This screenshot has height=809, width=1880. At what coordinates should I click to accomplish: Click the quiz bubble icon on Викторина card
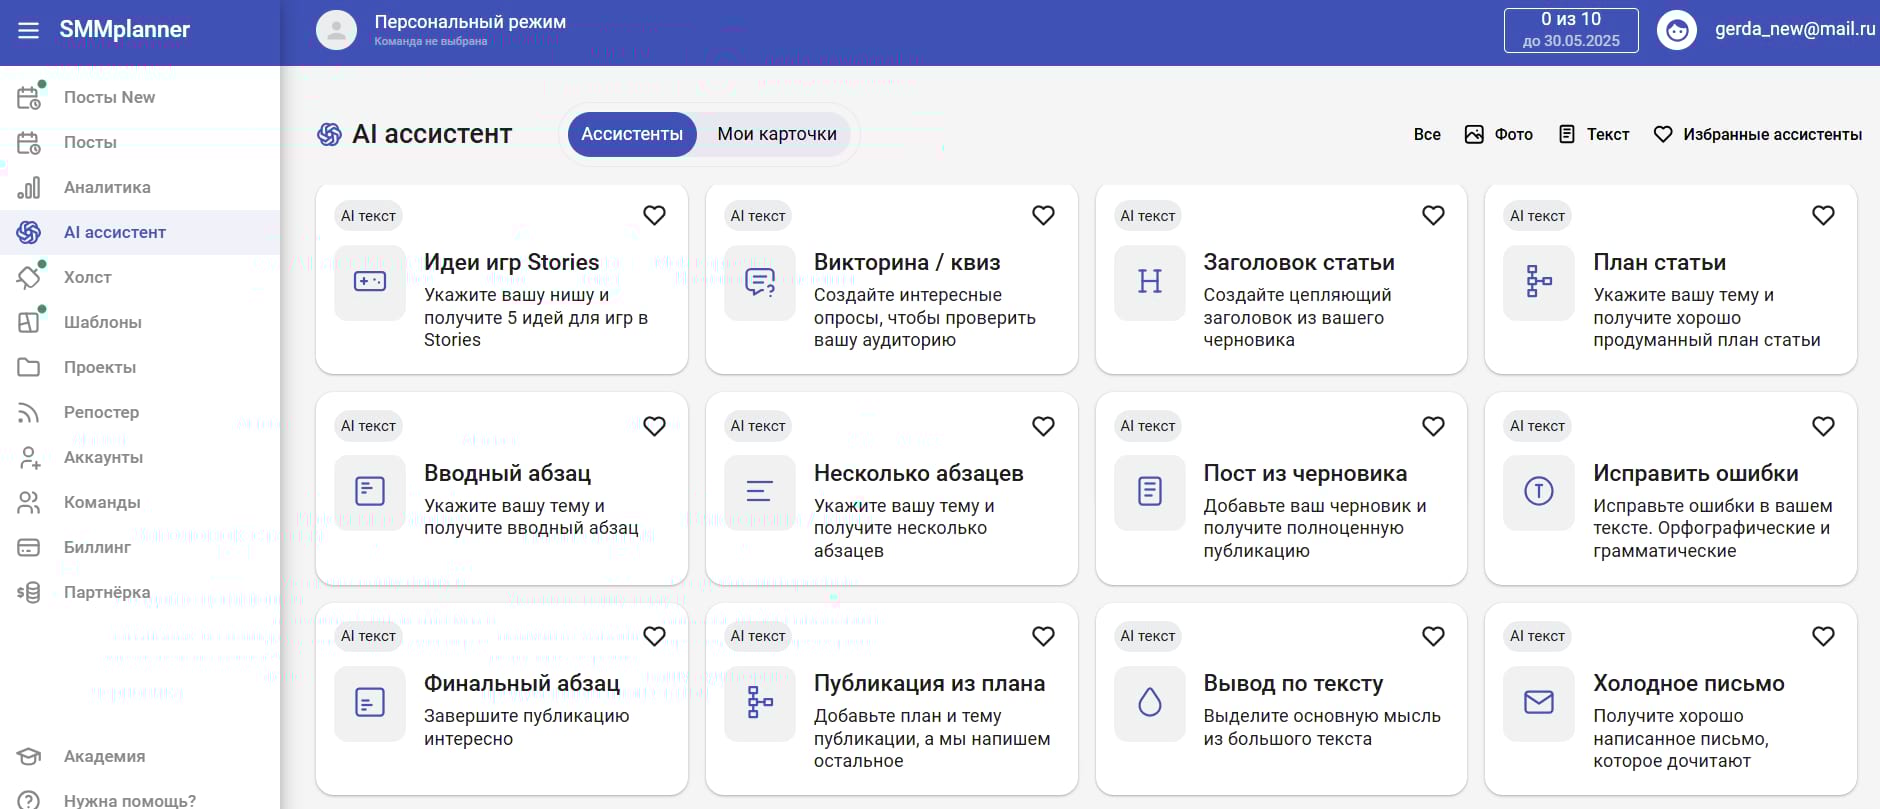tap(760, 283)
